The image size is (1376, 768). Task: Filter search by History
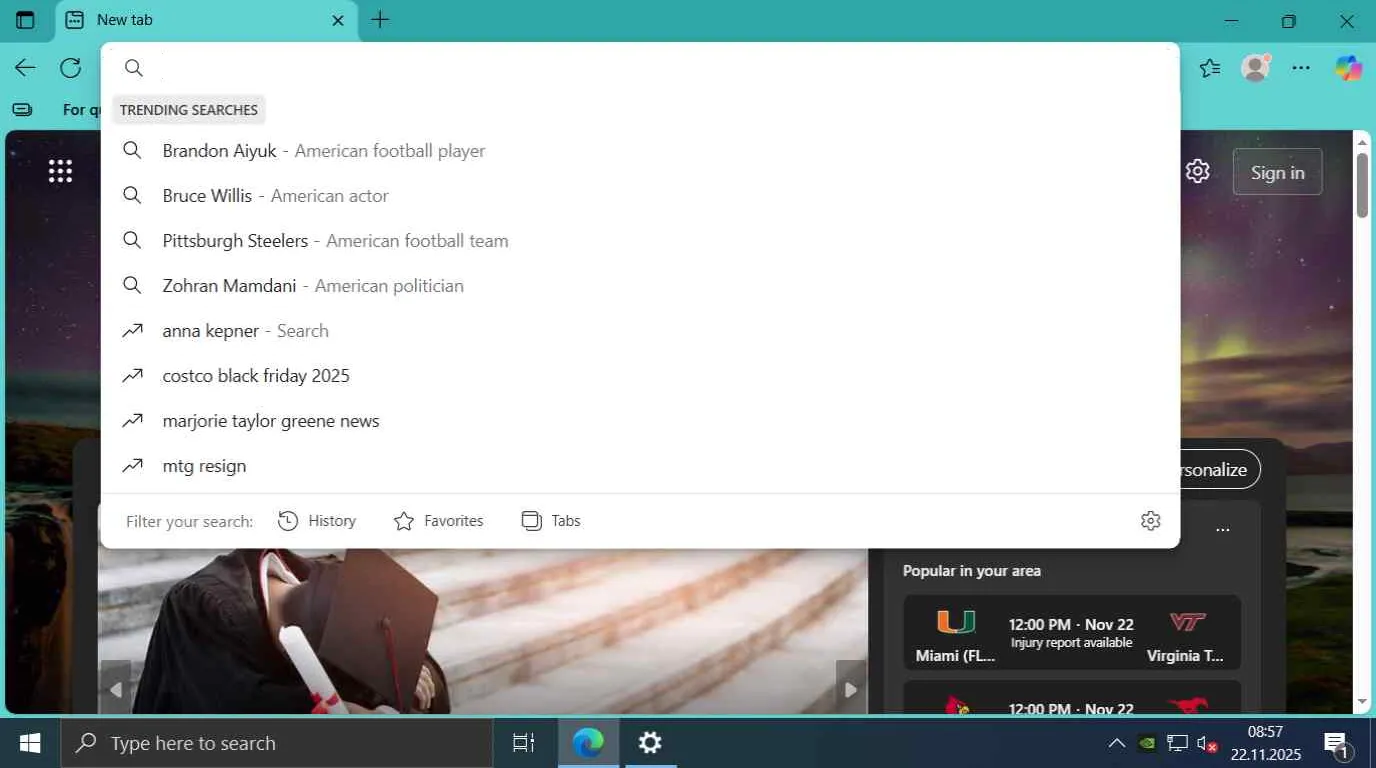[317, 521]
